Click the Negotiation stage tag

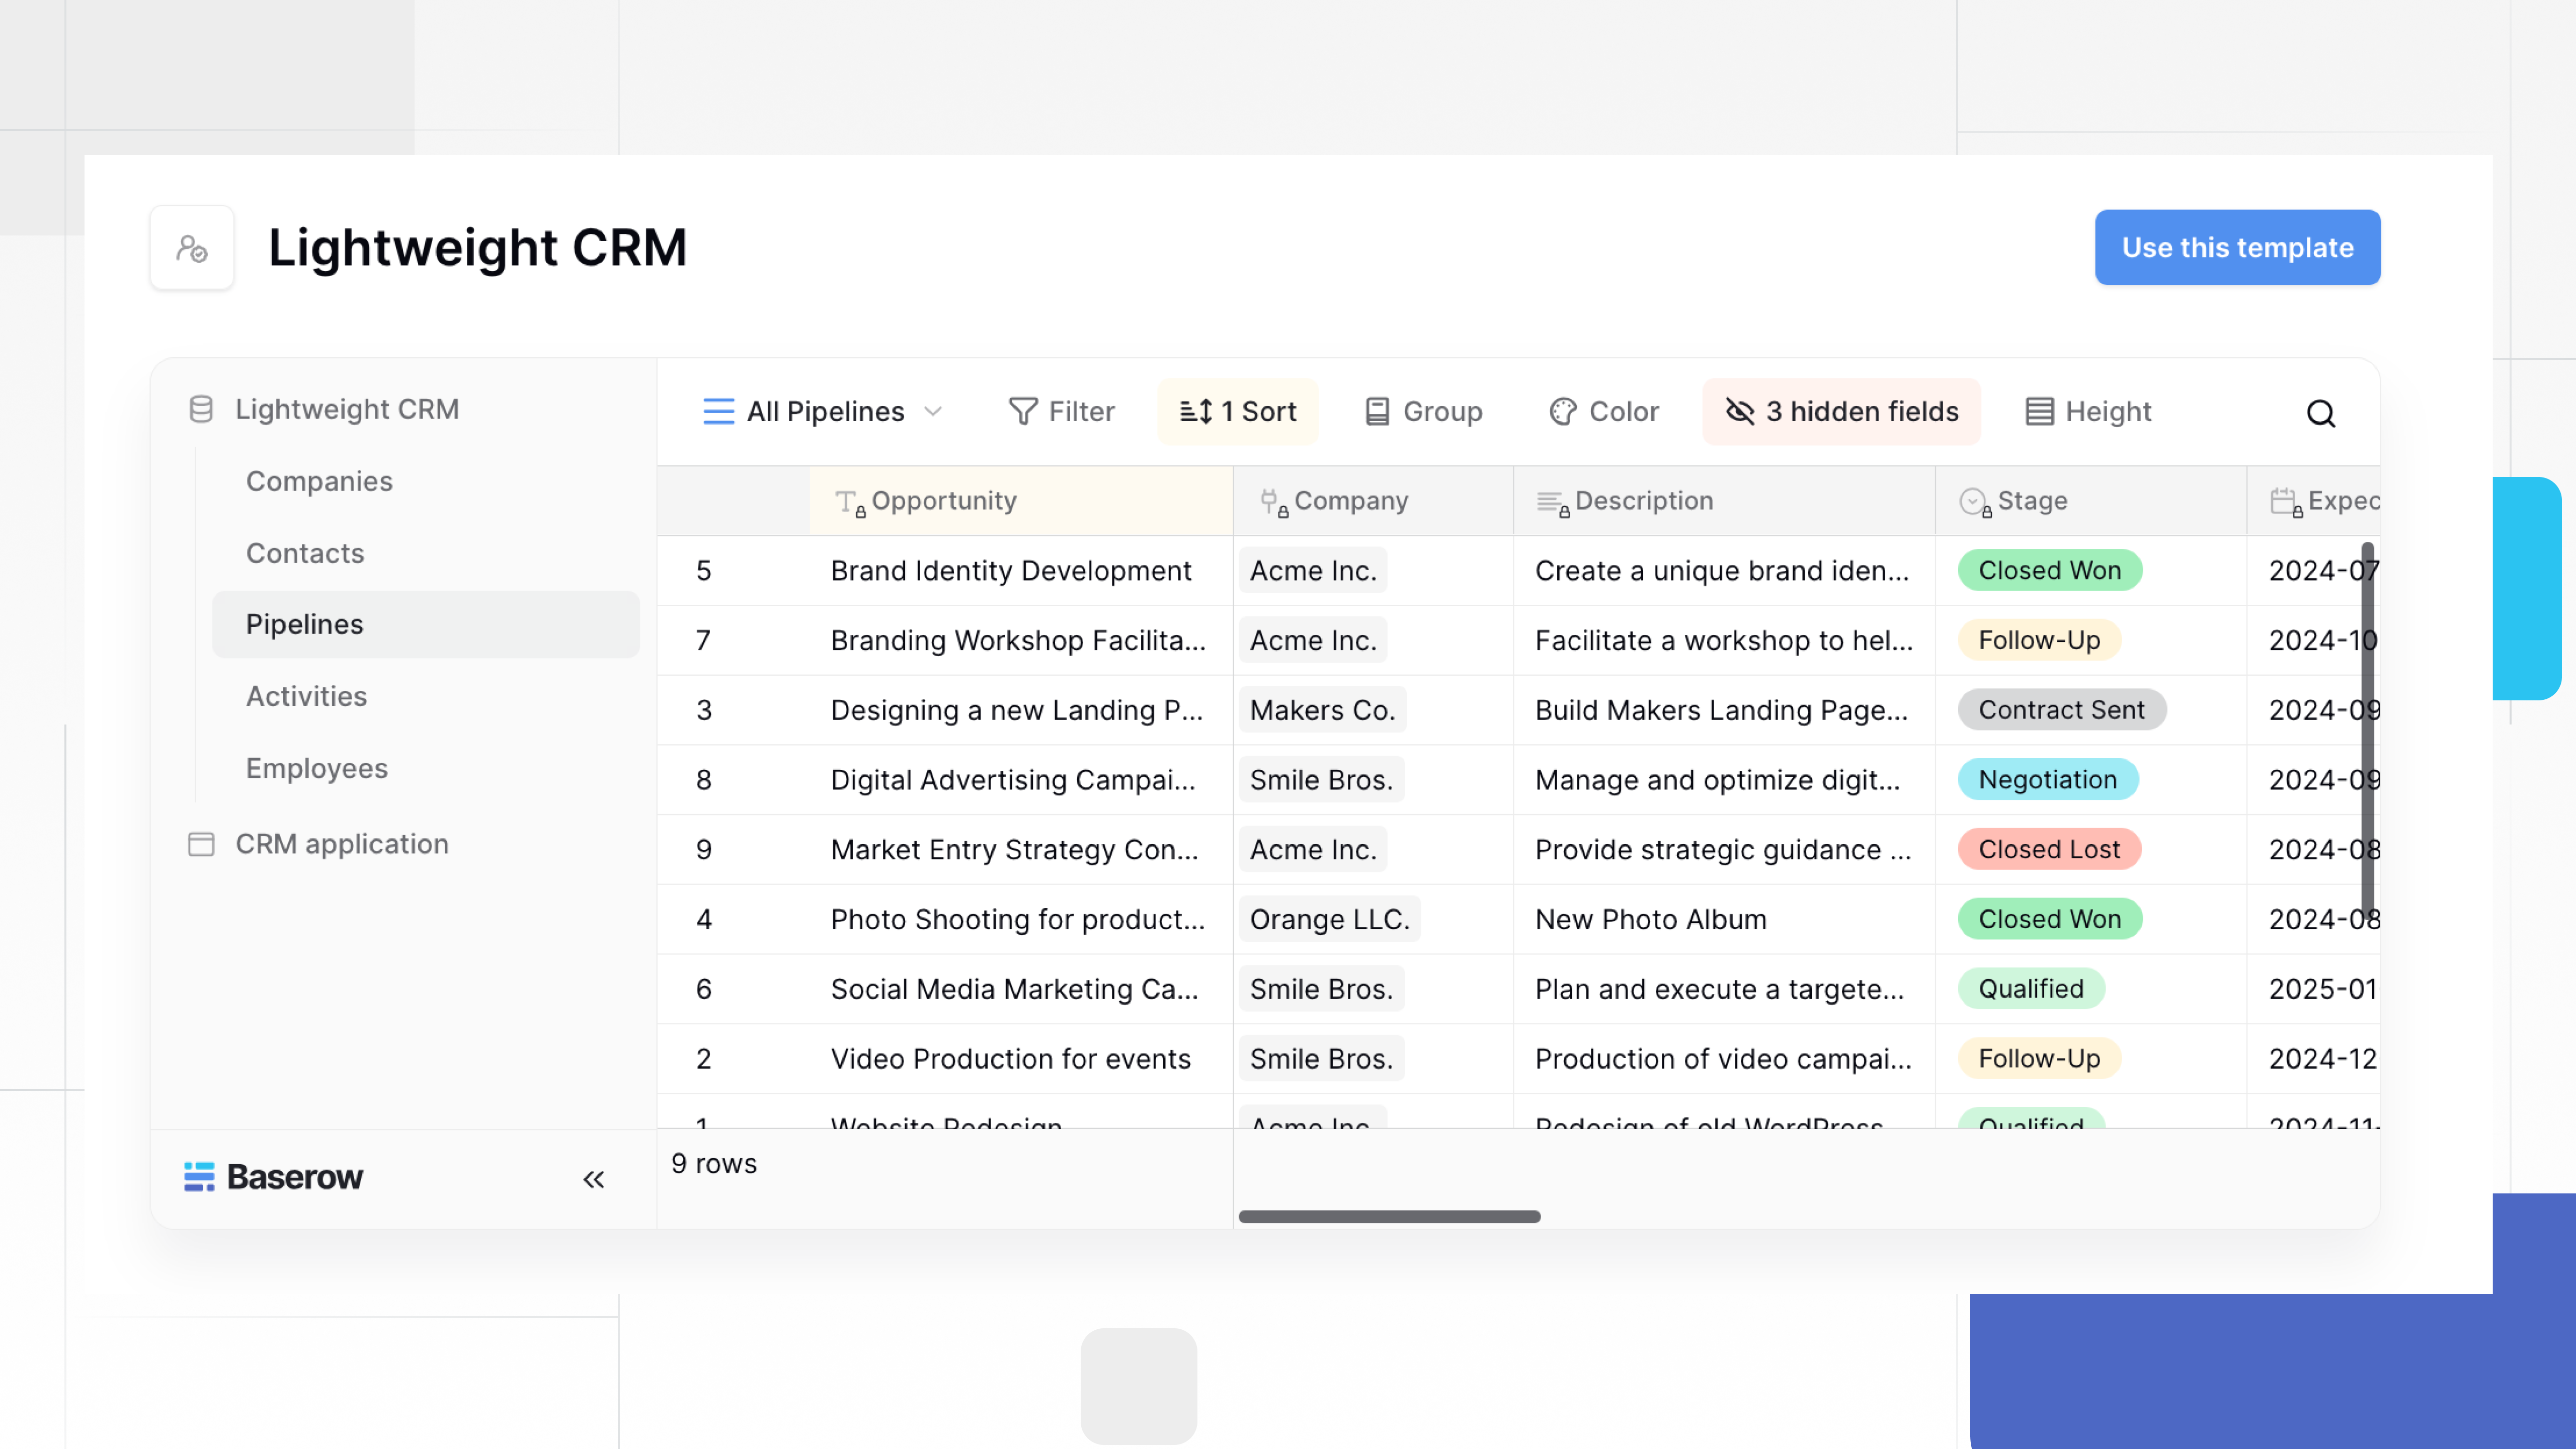2047,779
